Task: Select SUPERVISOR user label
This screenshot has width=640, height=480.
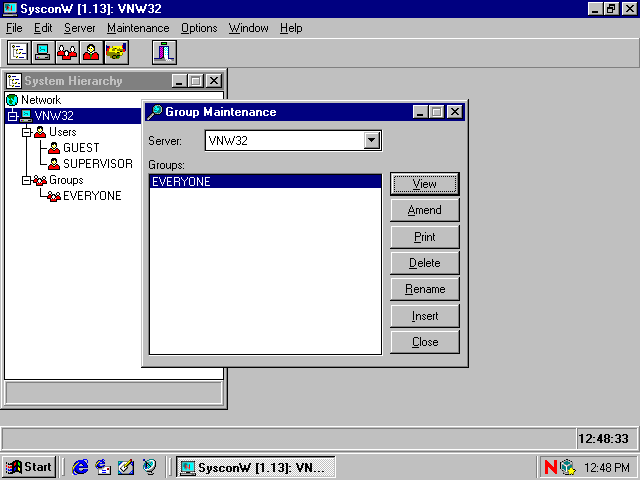Action: coord(98,164)
